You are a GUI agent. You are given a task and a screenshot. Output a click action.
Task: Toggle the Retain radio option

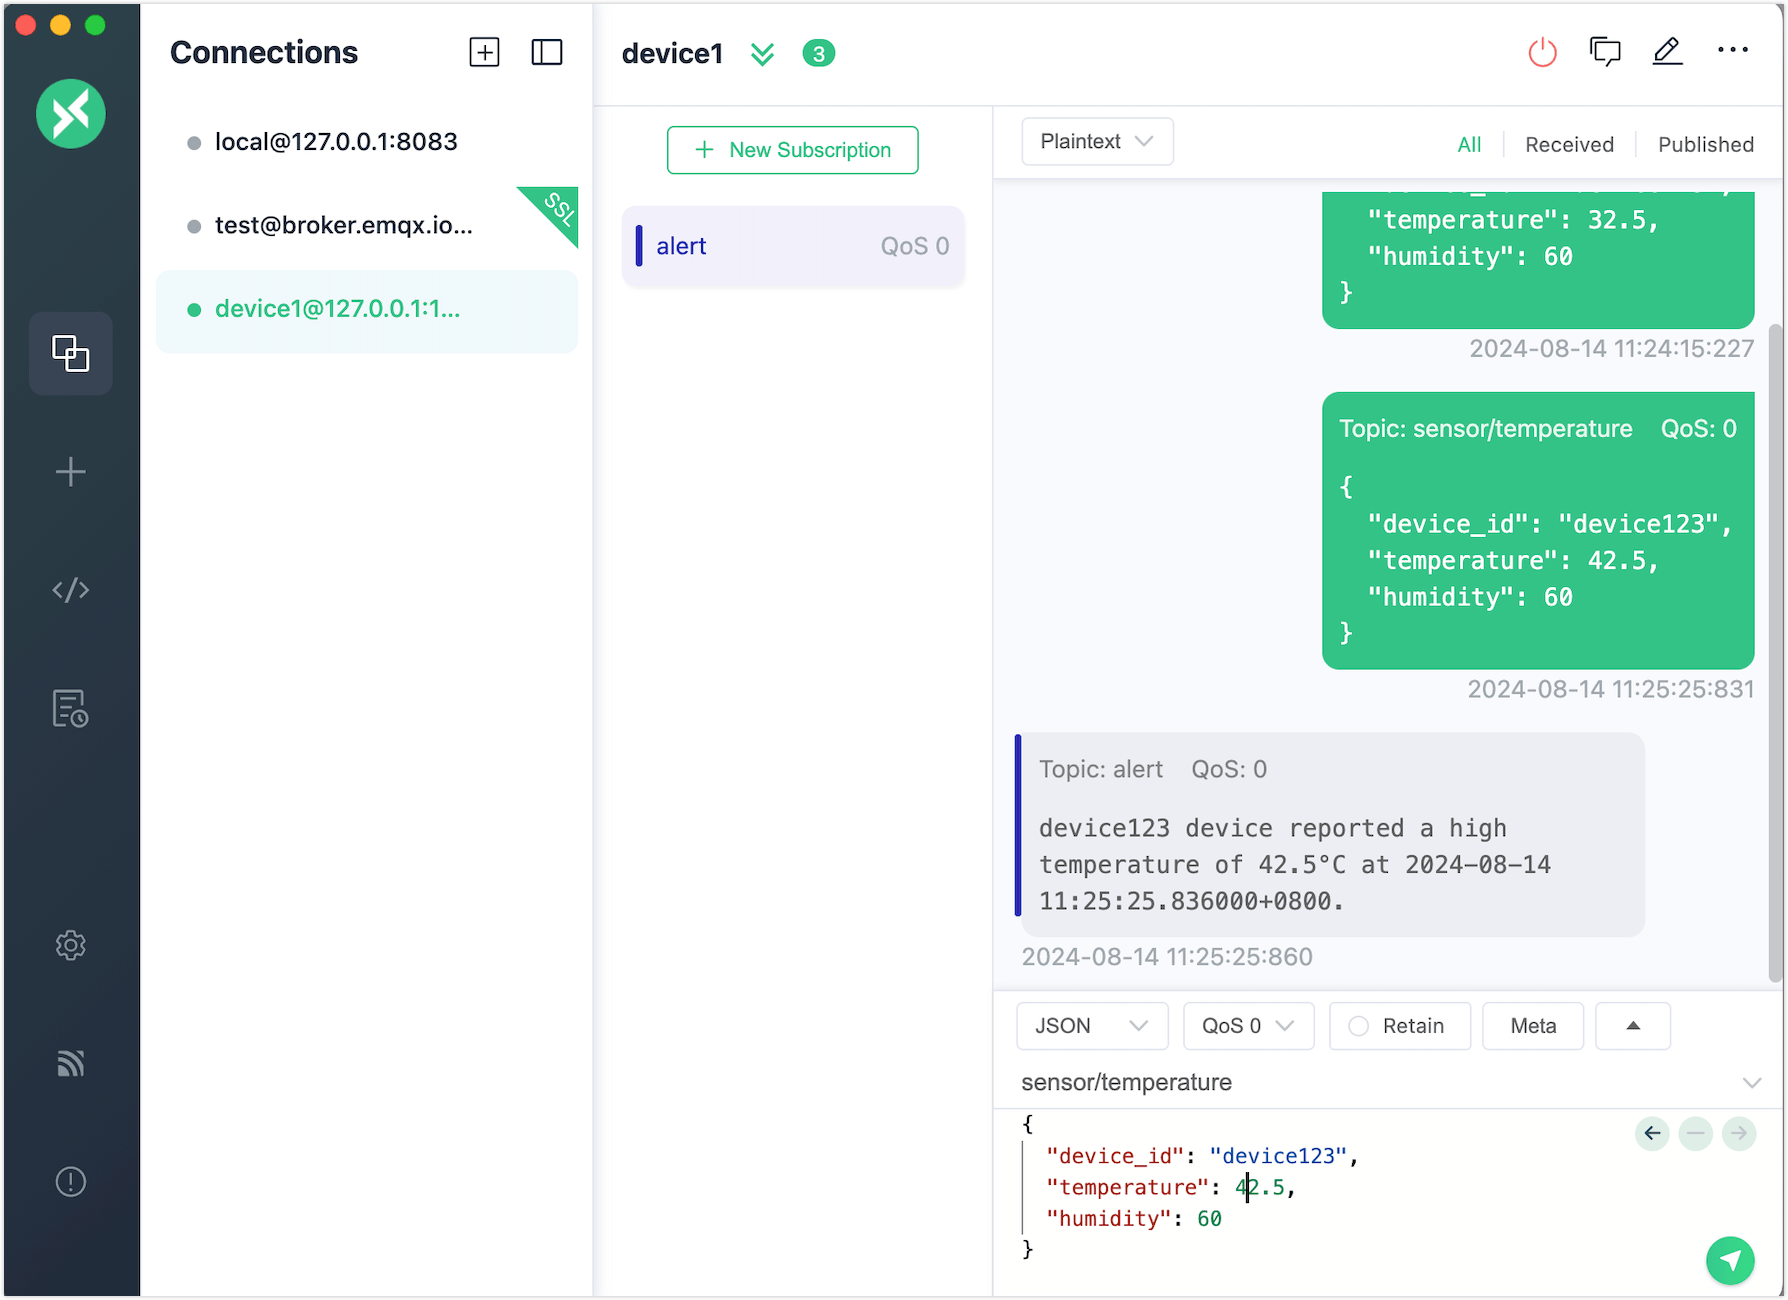tap(1358, 1026)
